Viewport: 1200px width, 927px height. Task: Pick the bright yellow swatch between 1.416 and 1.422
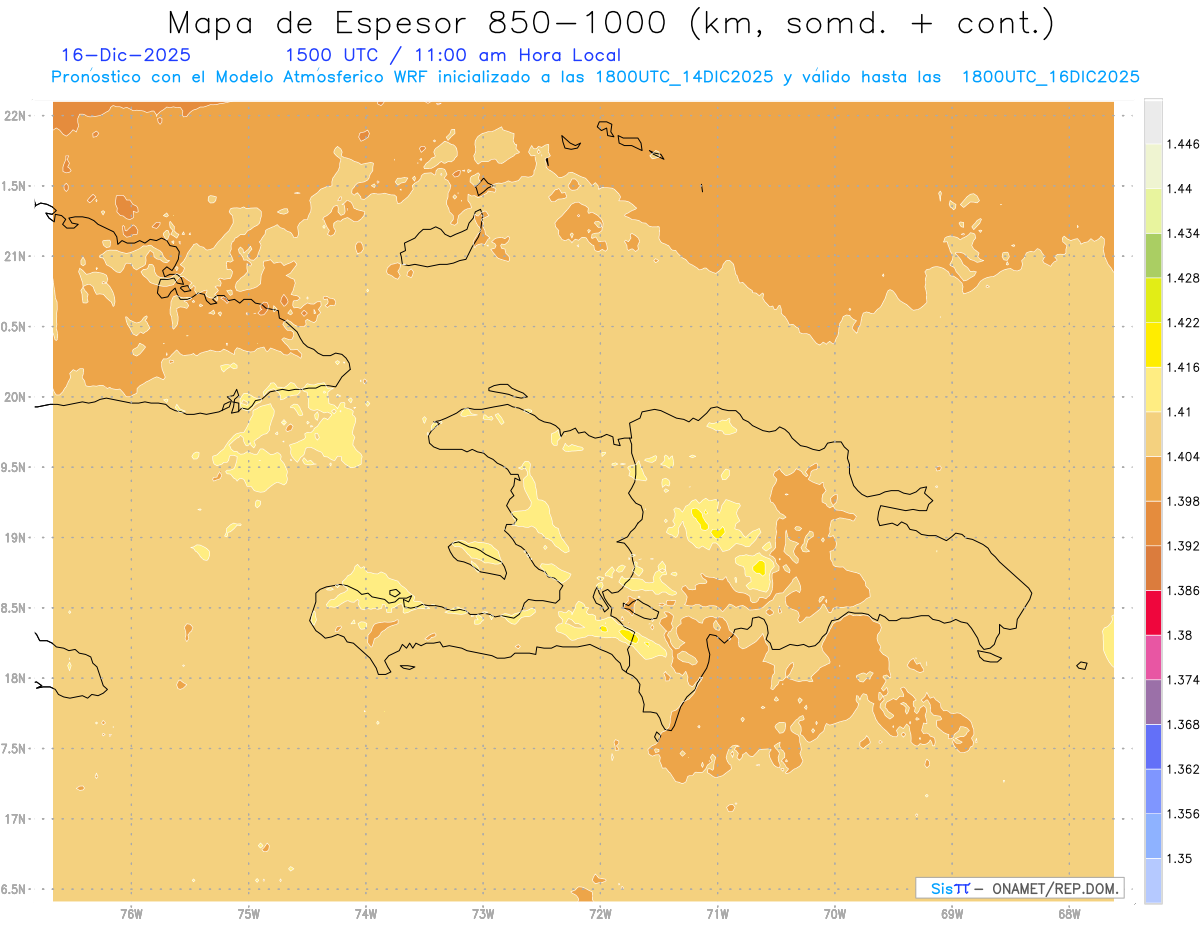(1153, 345)
